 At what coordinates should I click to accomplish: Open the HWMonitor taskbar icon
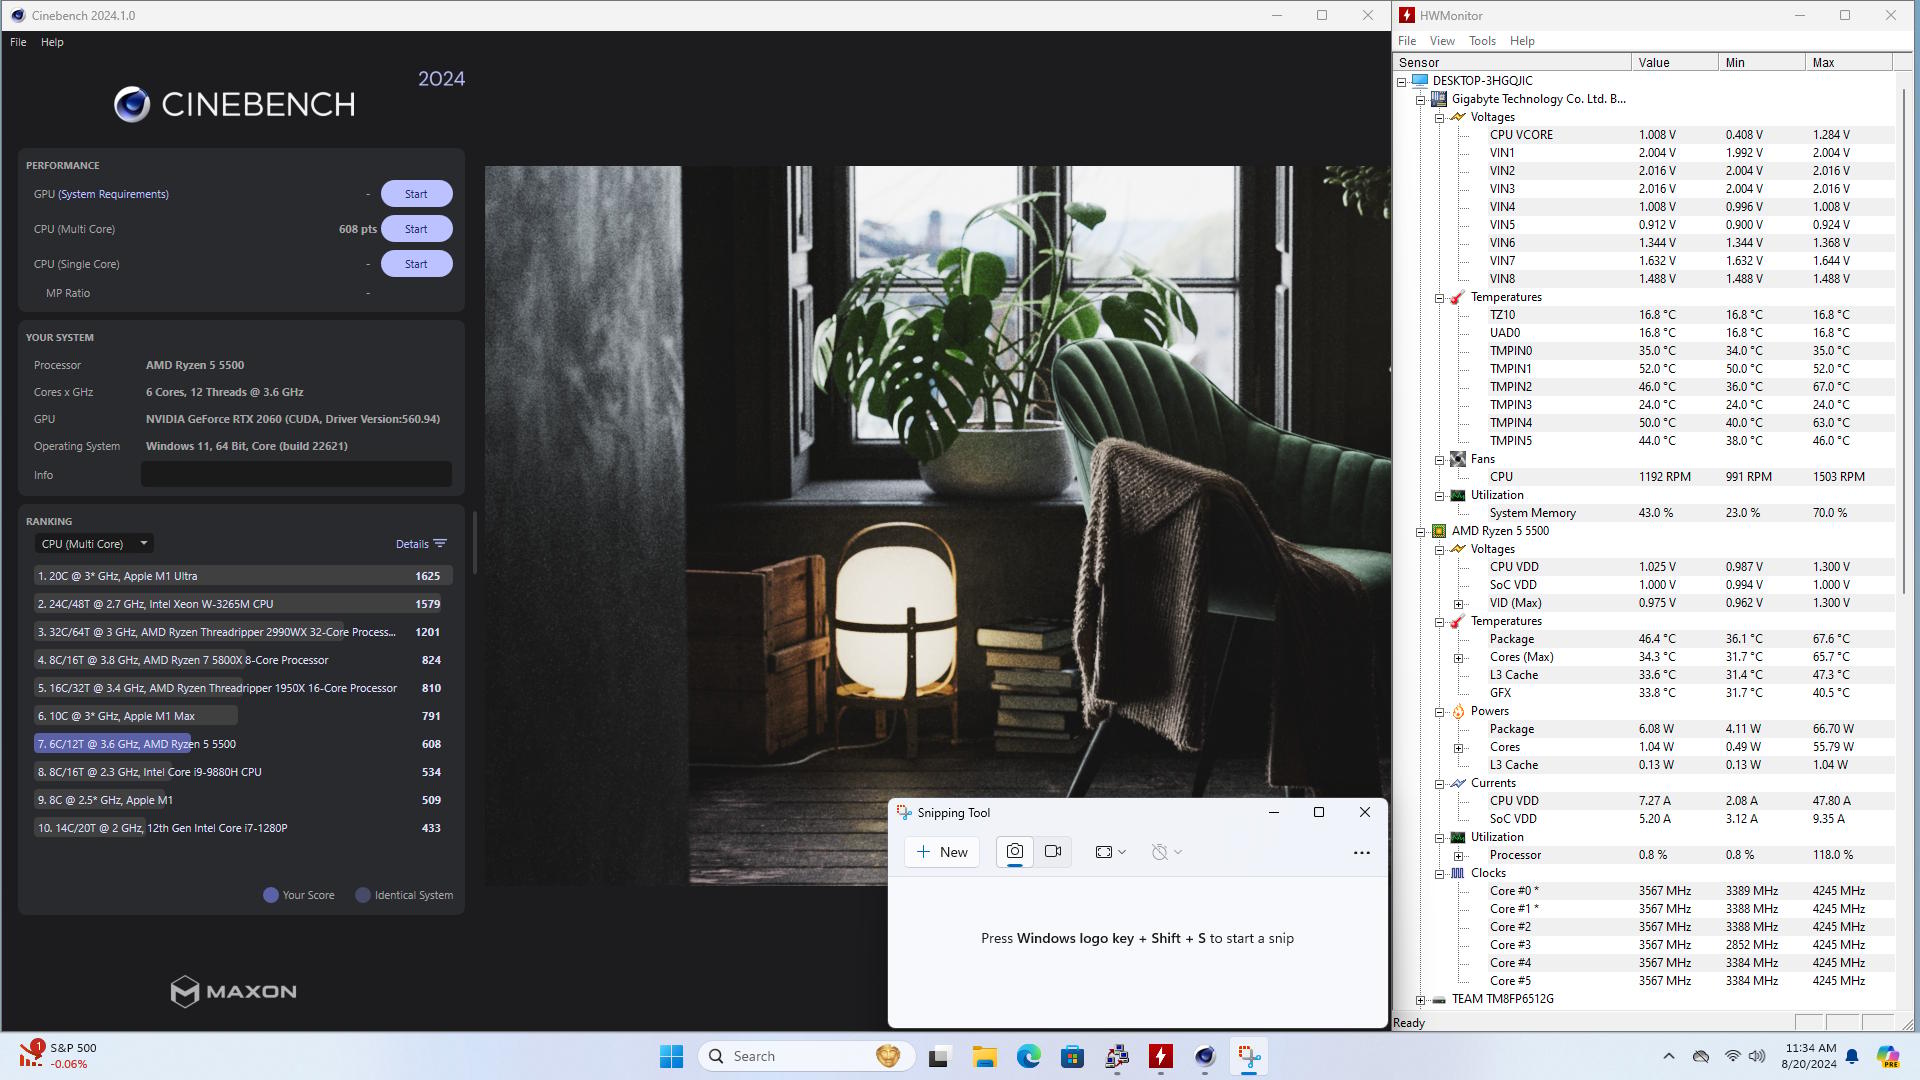[x=1160, y=1056]
